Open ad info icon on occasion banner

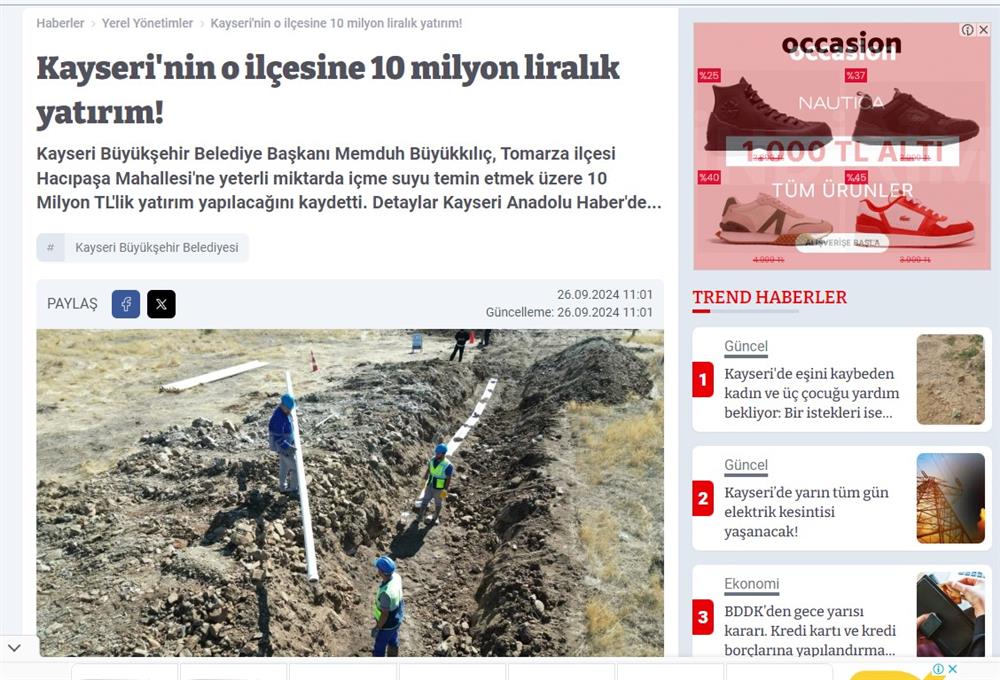tap(967, 30)
